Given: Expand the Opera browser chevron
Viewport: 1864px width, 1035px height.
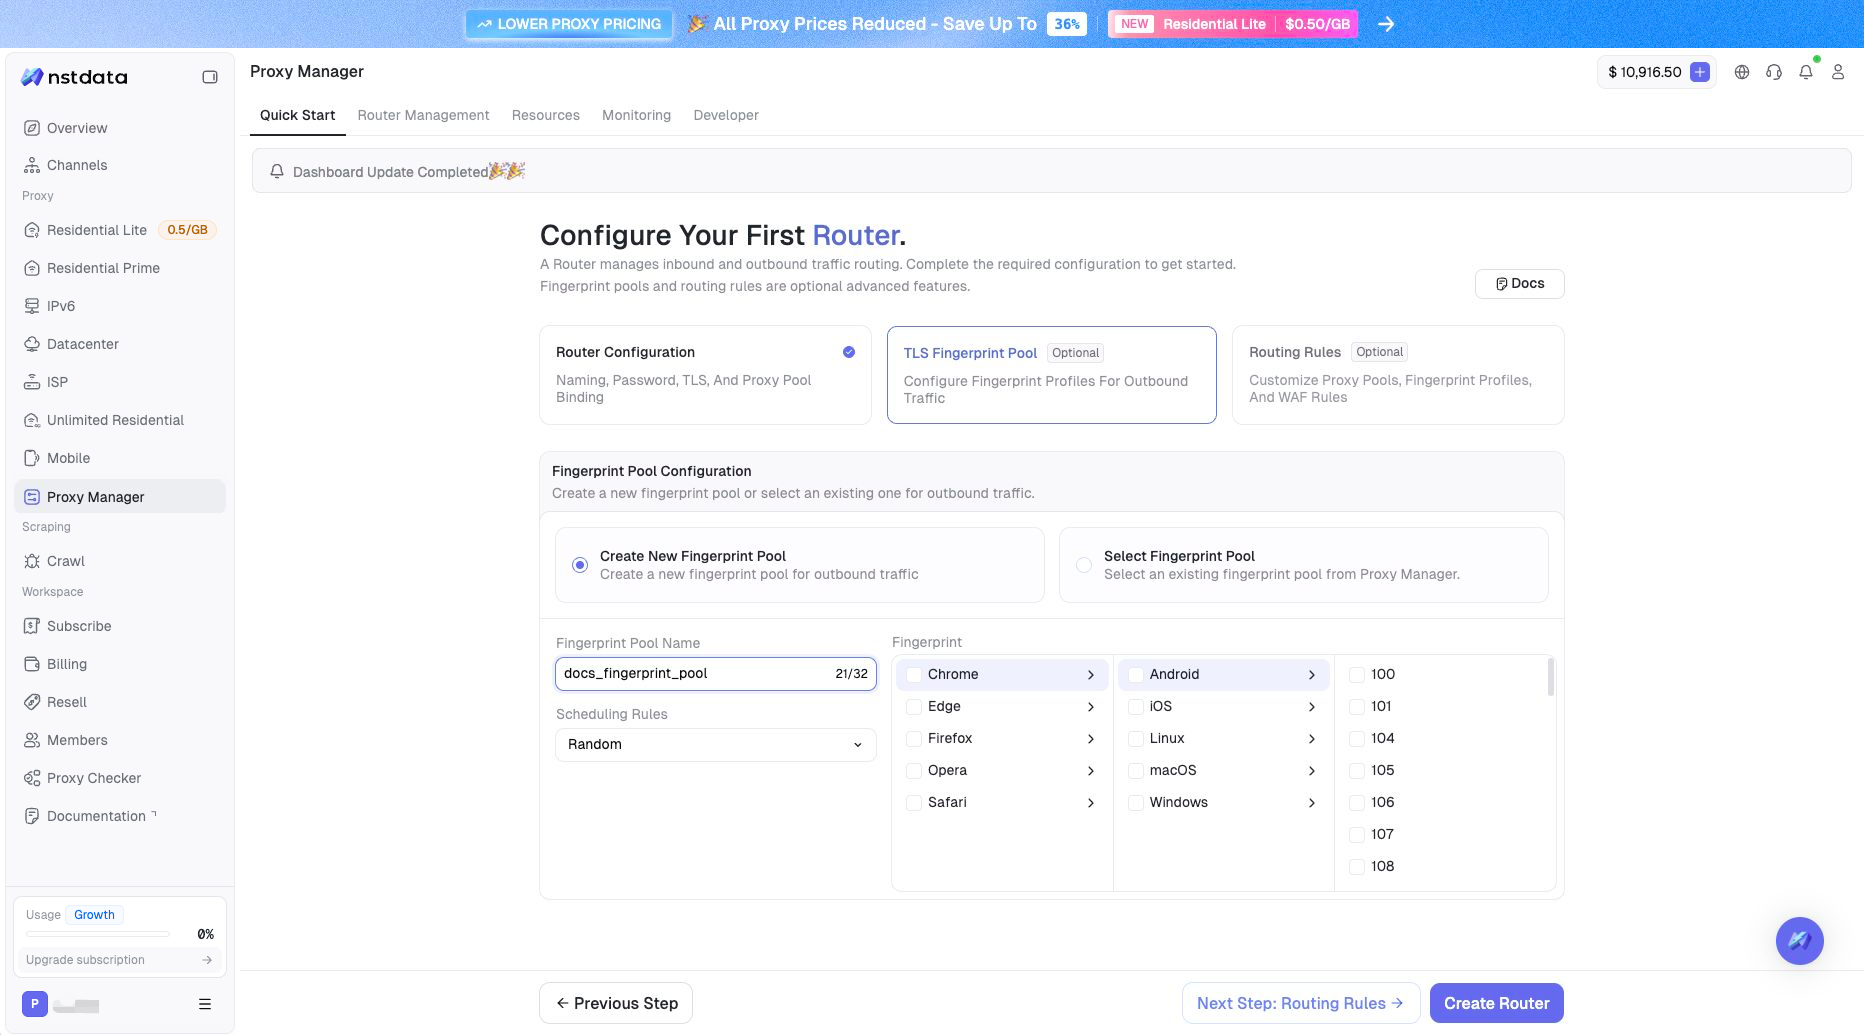Looking at the screenshot, I should pyautogui.click(x=1091, y=771).
